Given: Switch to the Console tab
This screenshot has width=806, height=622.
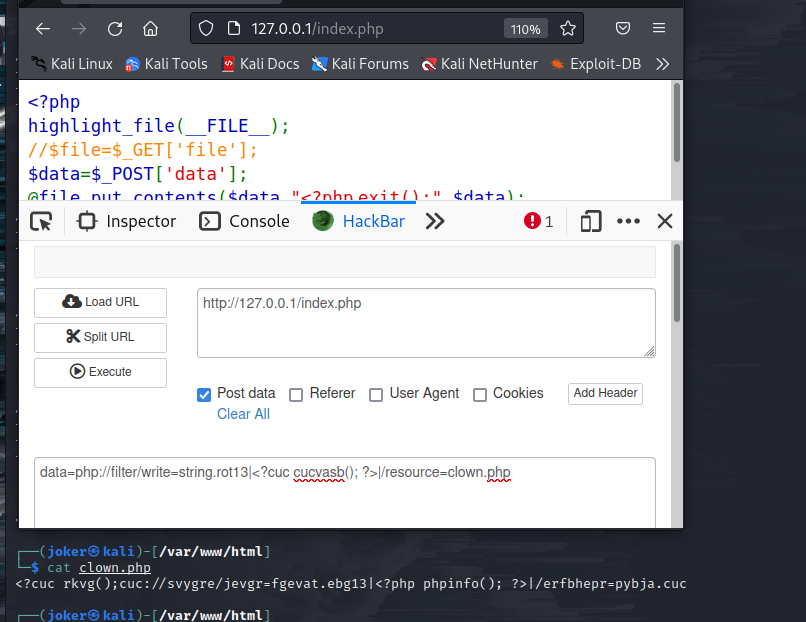Looking at the screenshot, I should (x=244, y=222).
